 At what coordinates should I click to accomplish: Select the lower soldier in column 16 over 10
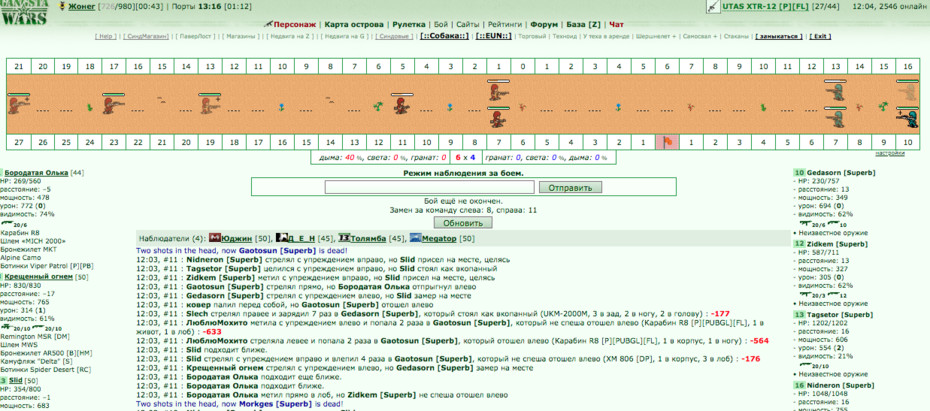(907, 119)
